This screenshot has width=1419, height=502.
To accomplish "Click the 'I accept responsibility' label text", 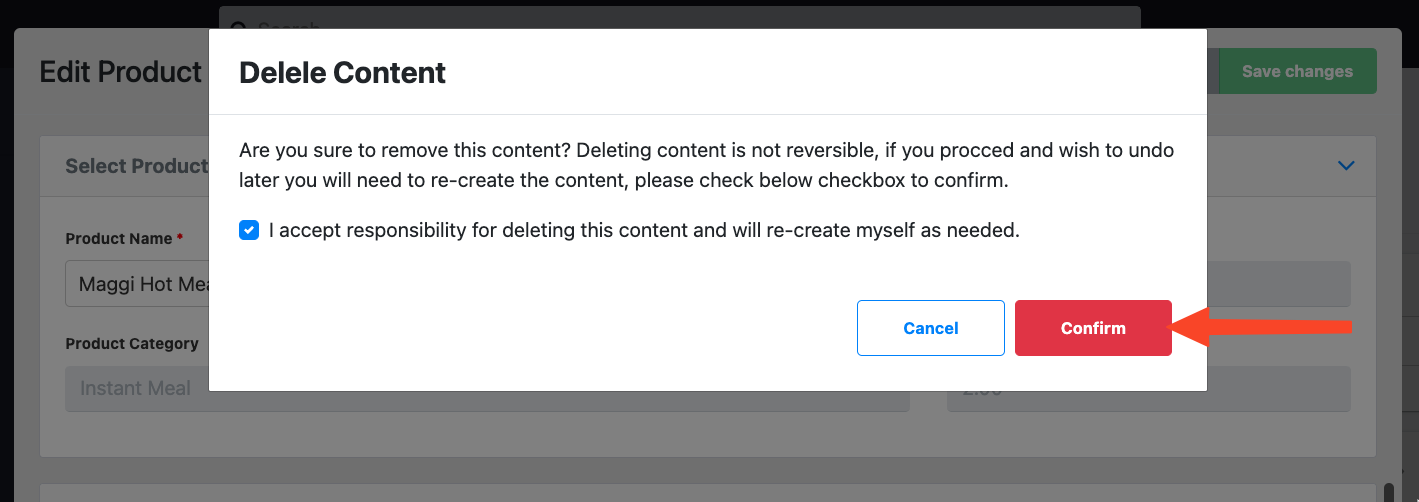I will [644, 230].
